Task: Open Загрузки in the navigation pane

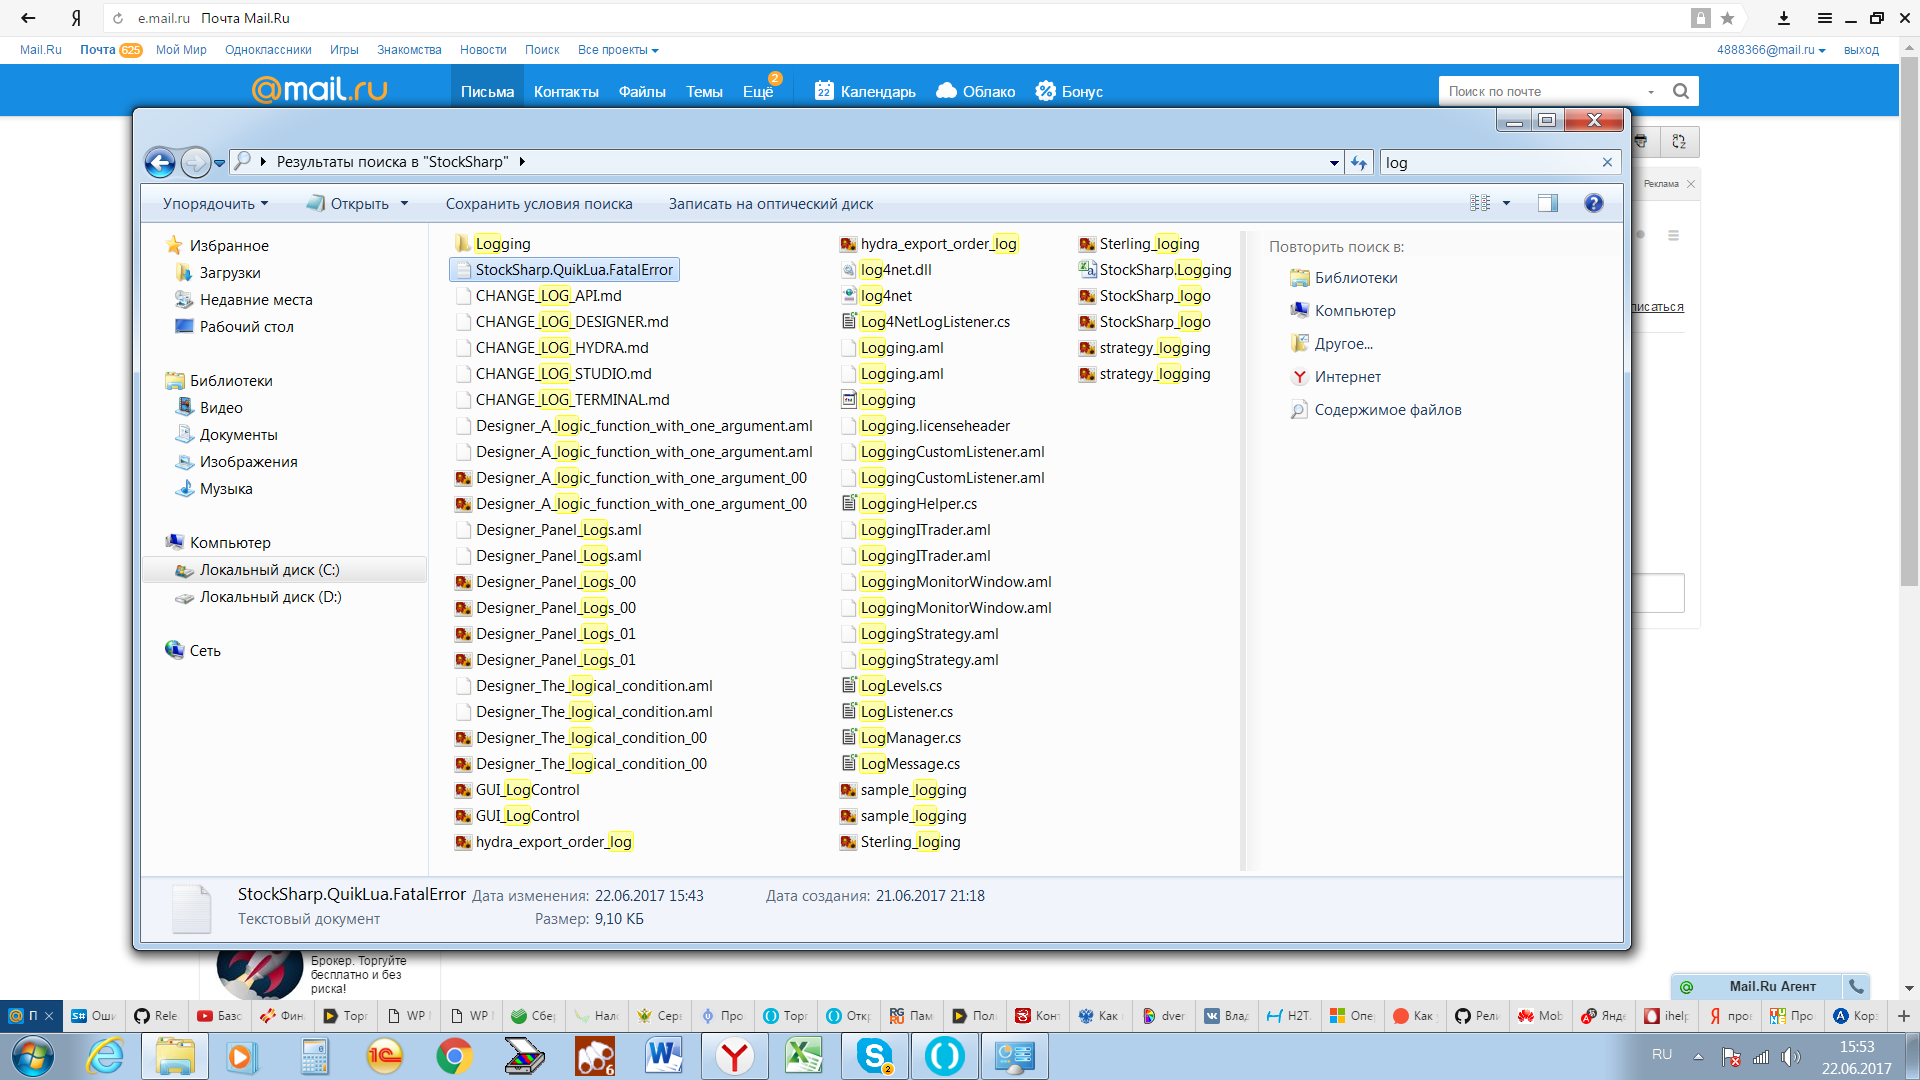Action: [x=230, y=272]
